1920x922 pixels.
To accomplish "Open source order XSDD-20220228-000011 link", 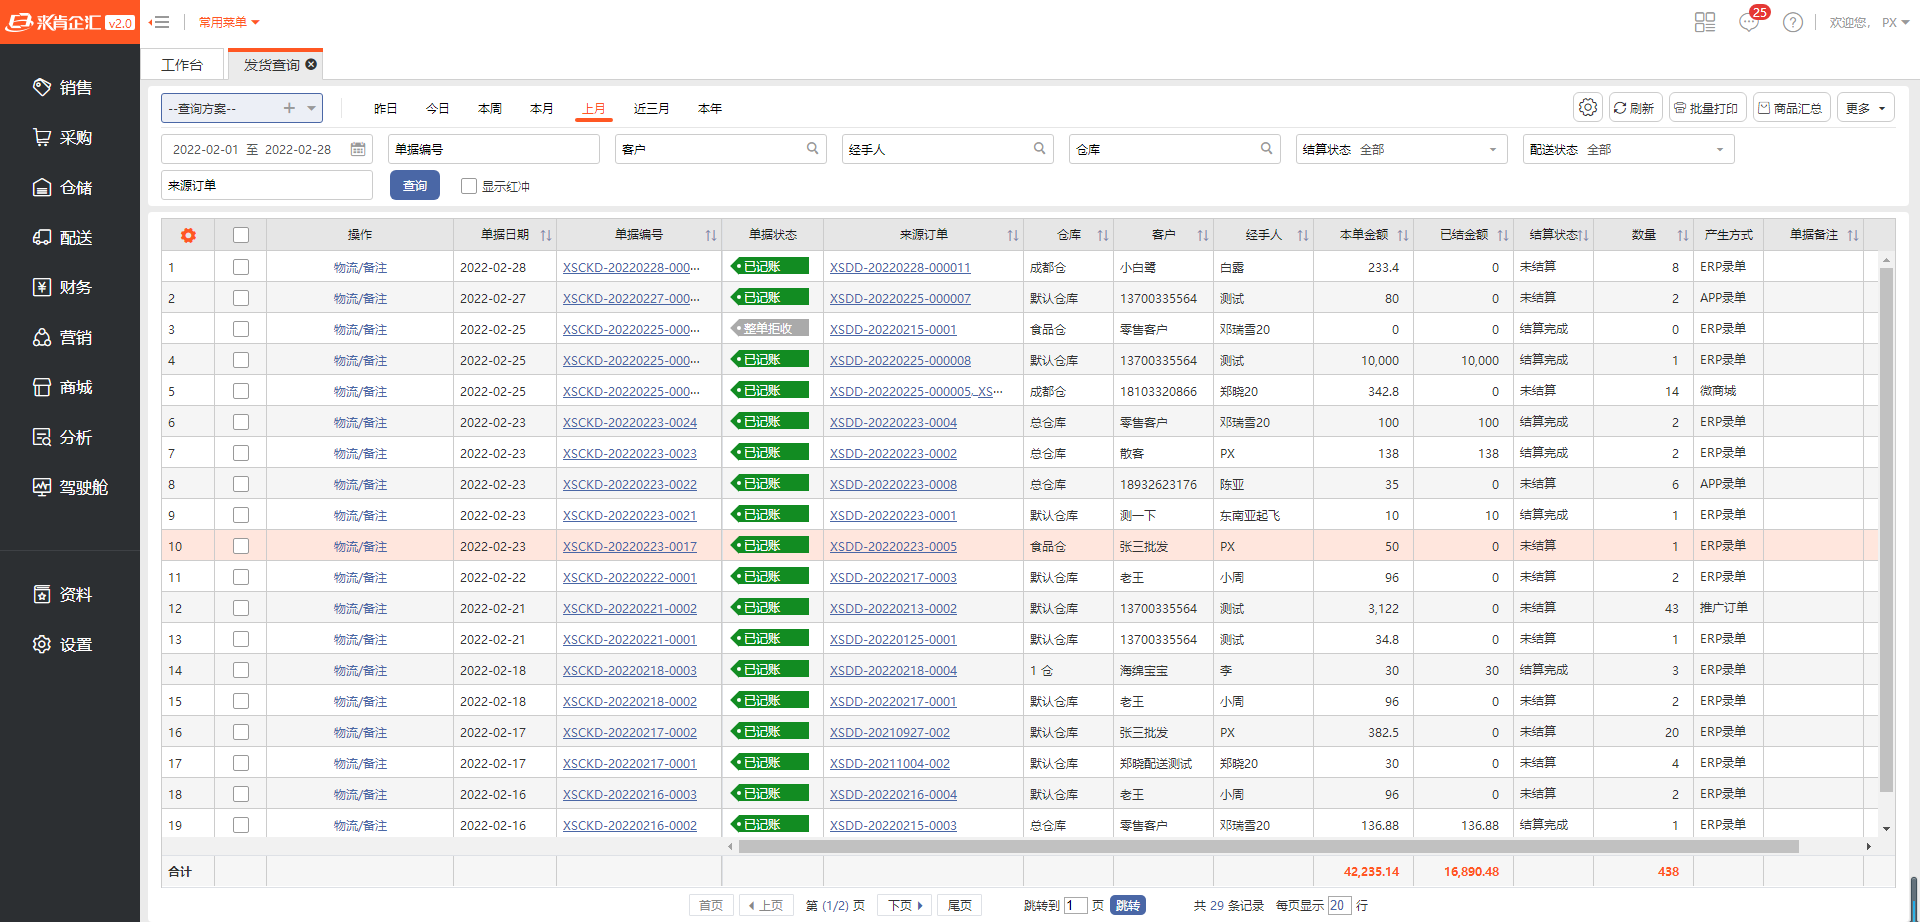I will [x=899, y=268].
